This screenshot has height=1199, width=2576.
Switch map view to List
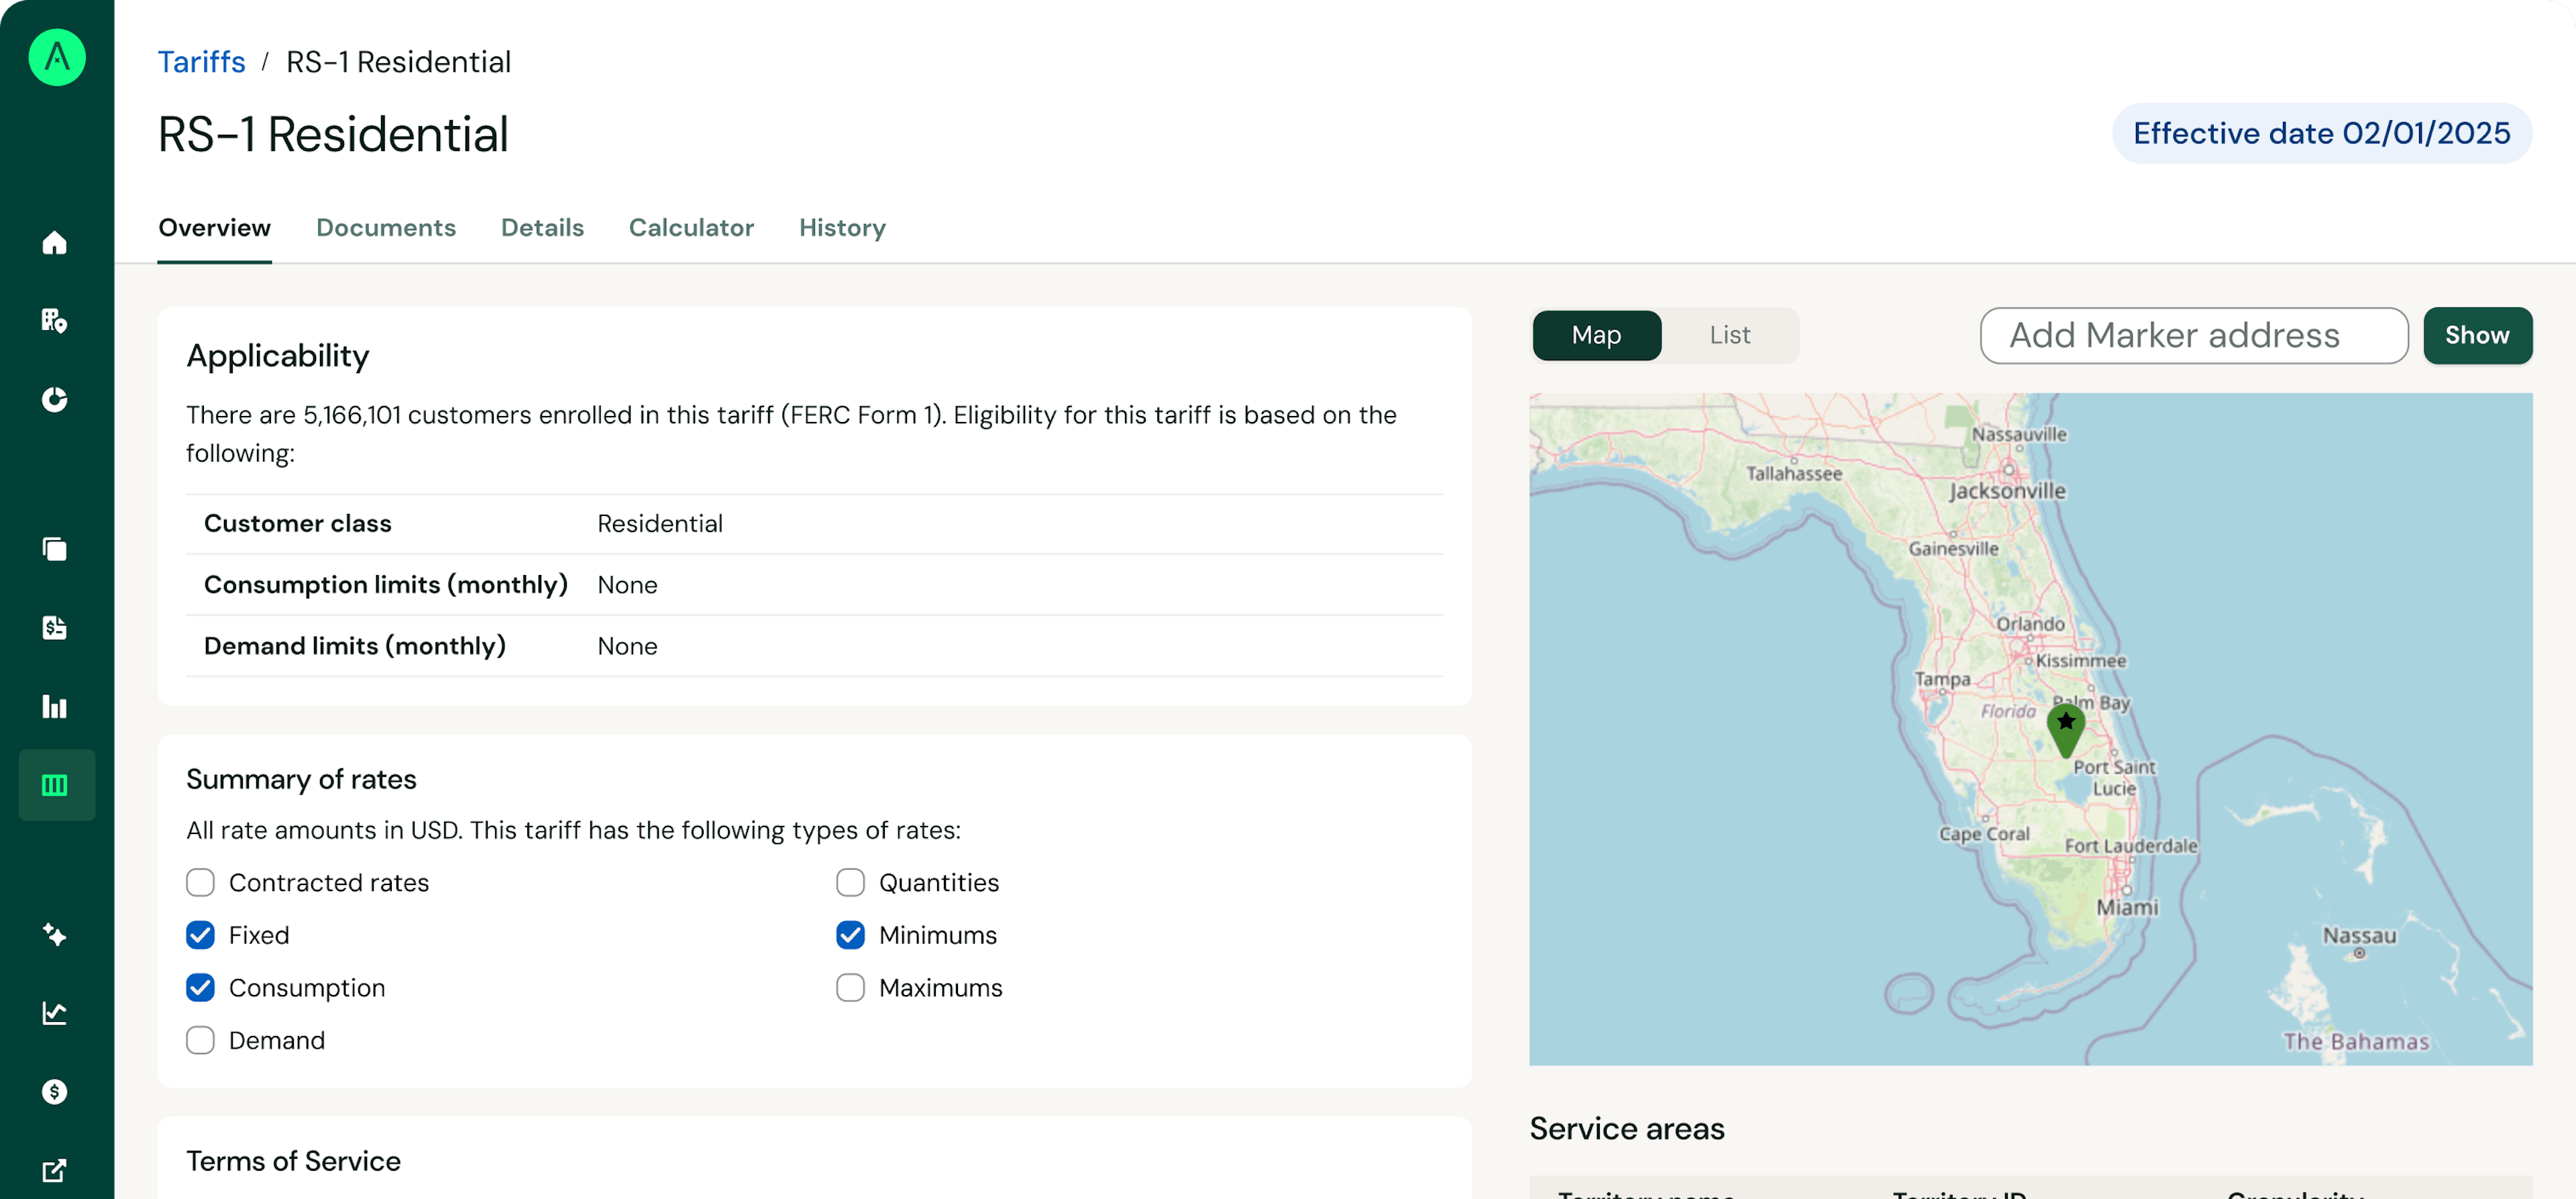pyautogui.click(x=1729, y=335)
